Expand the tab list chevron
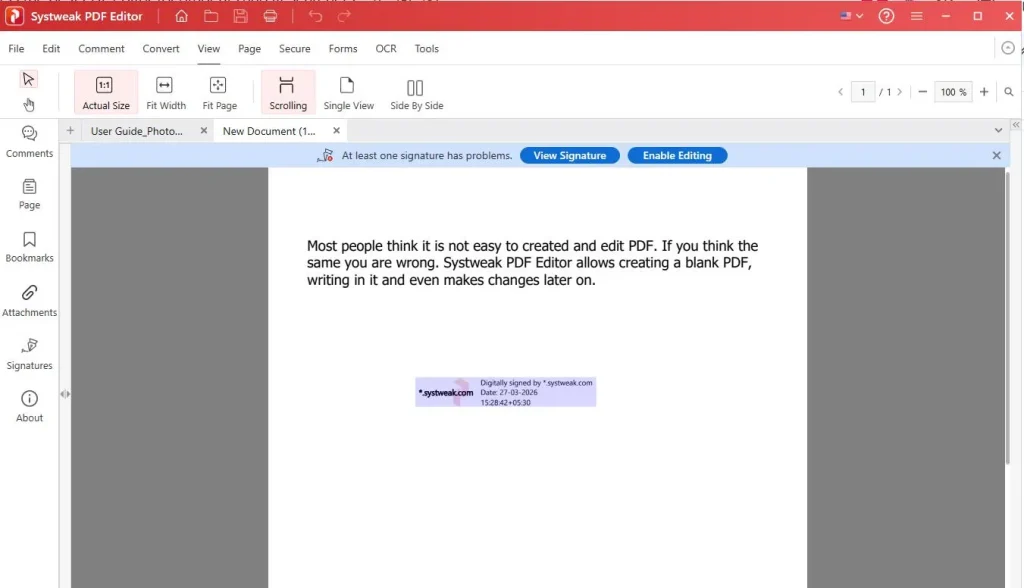The width and height of the screenshot is (1024, 588). 998,131
